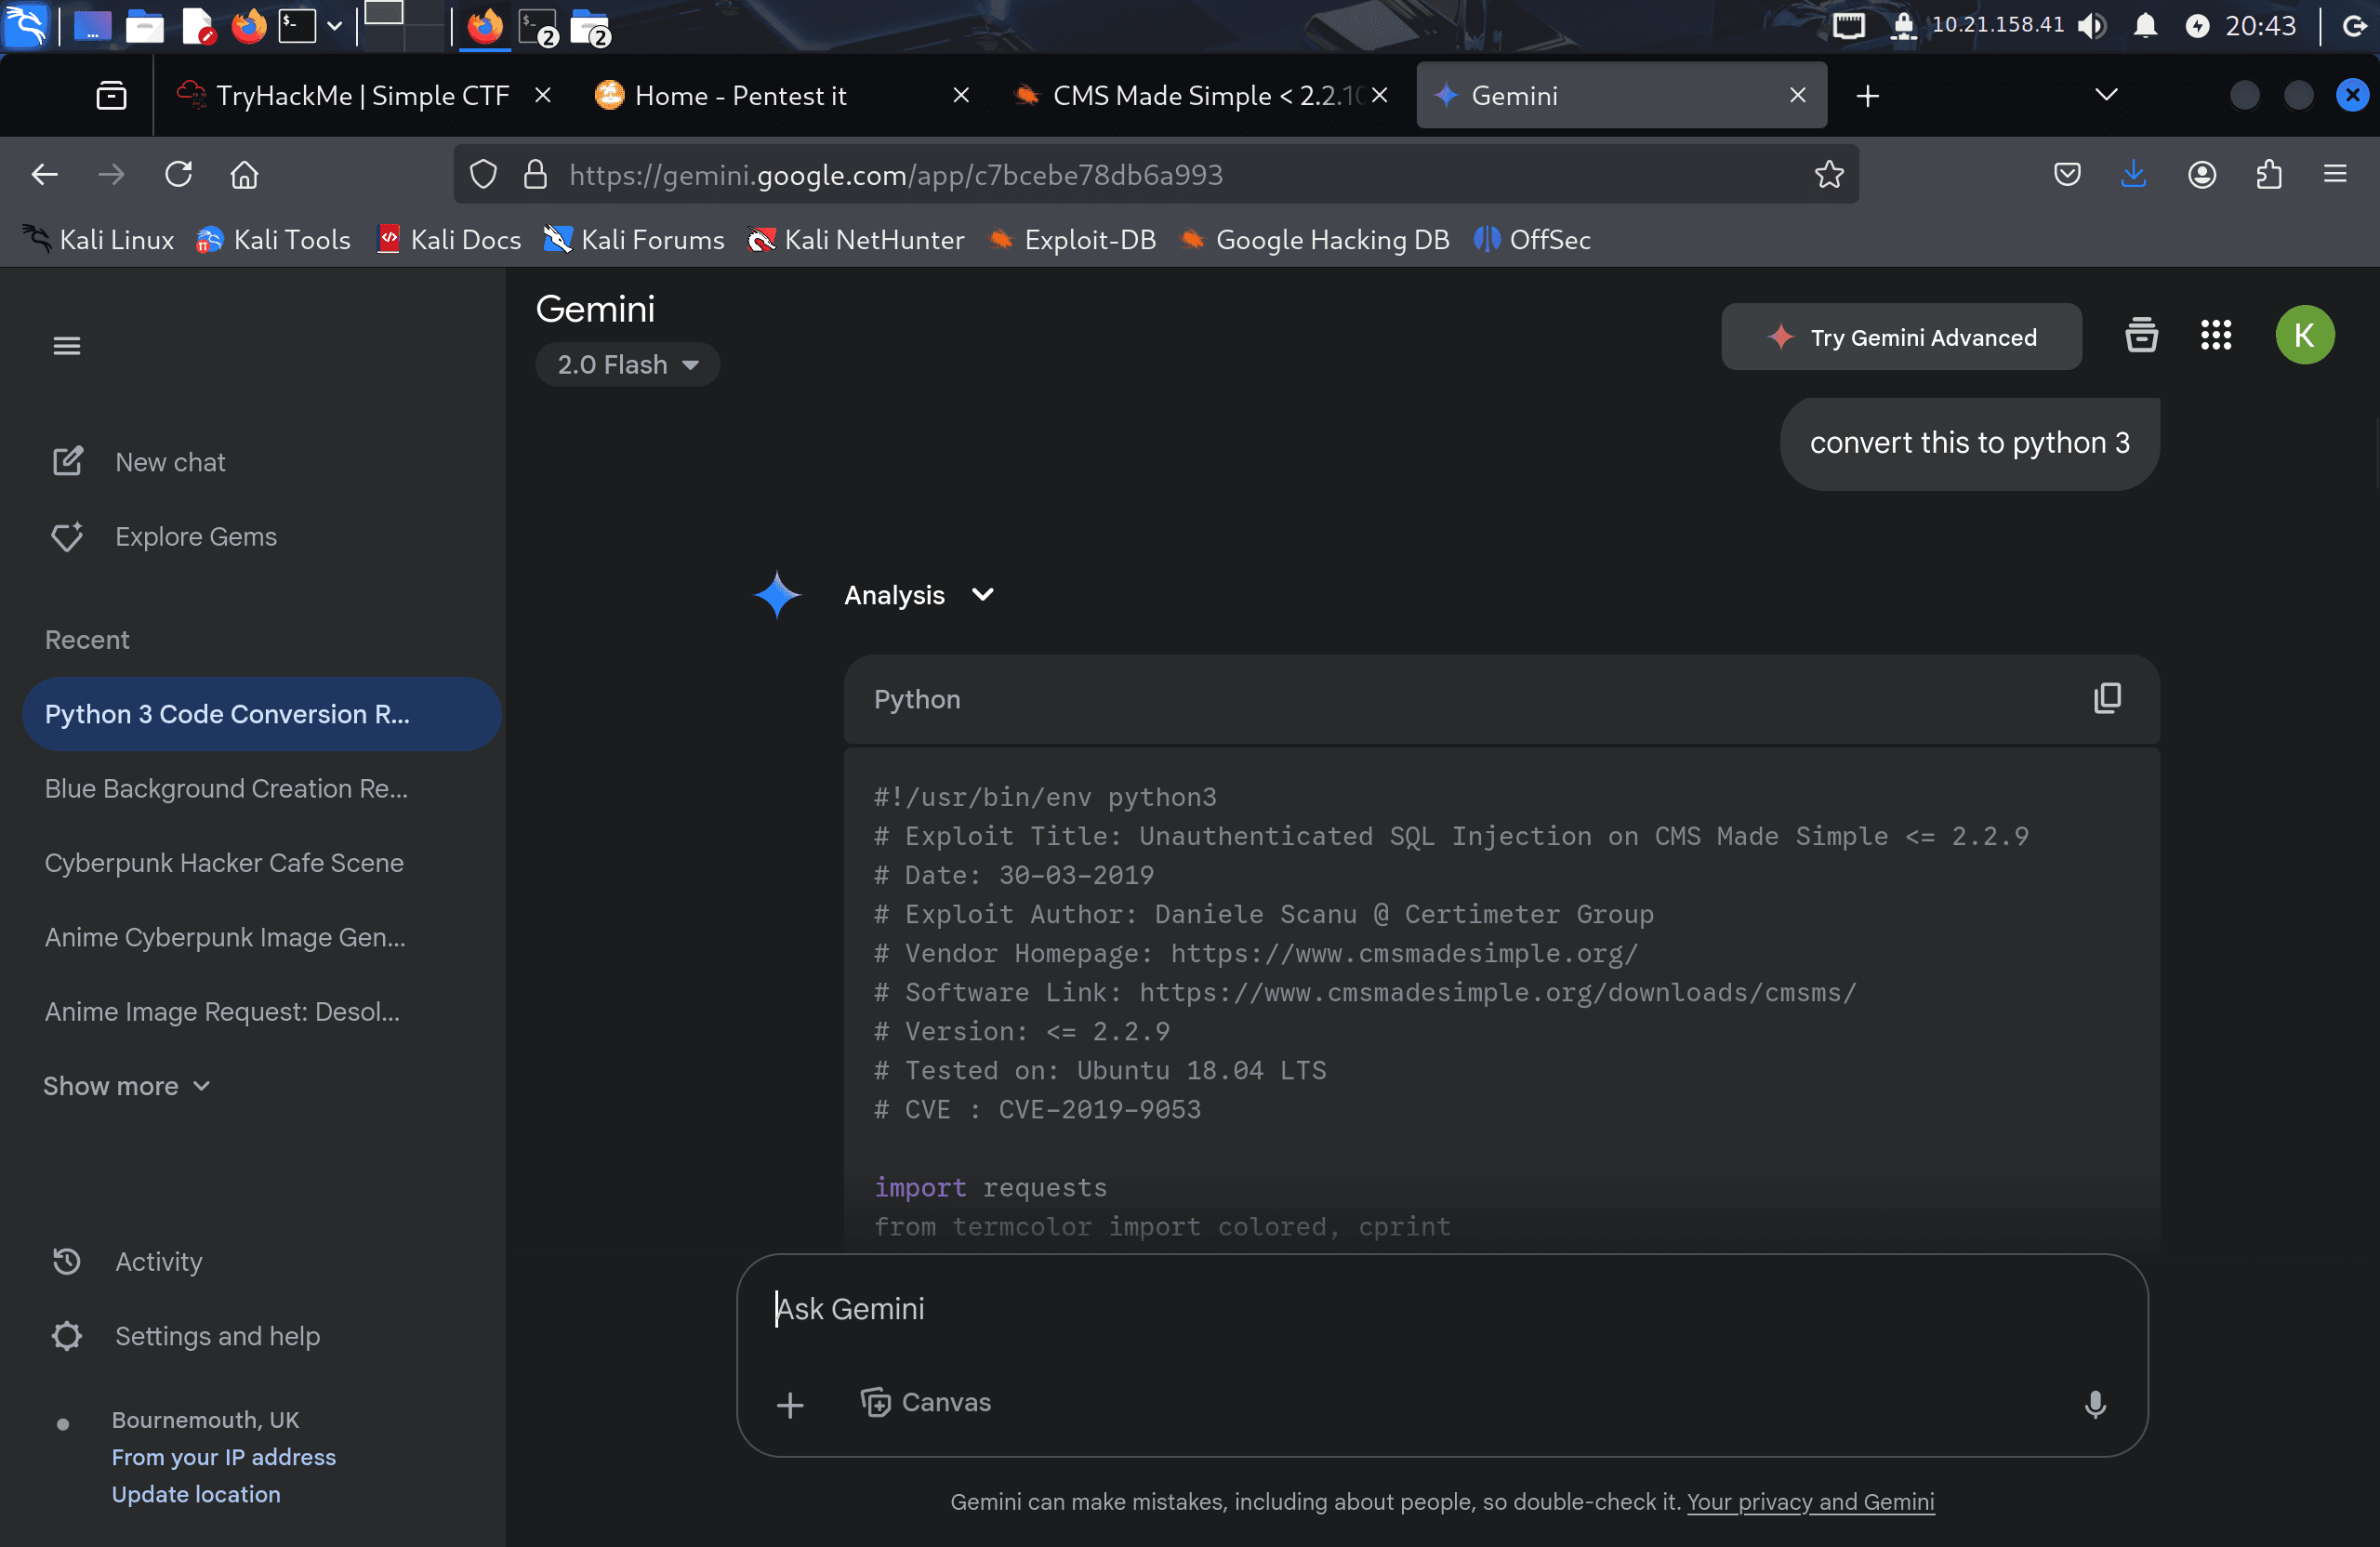2380x1547 pixels.
Task: Expand the Analysis chevron
Action: (983, 594)
